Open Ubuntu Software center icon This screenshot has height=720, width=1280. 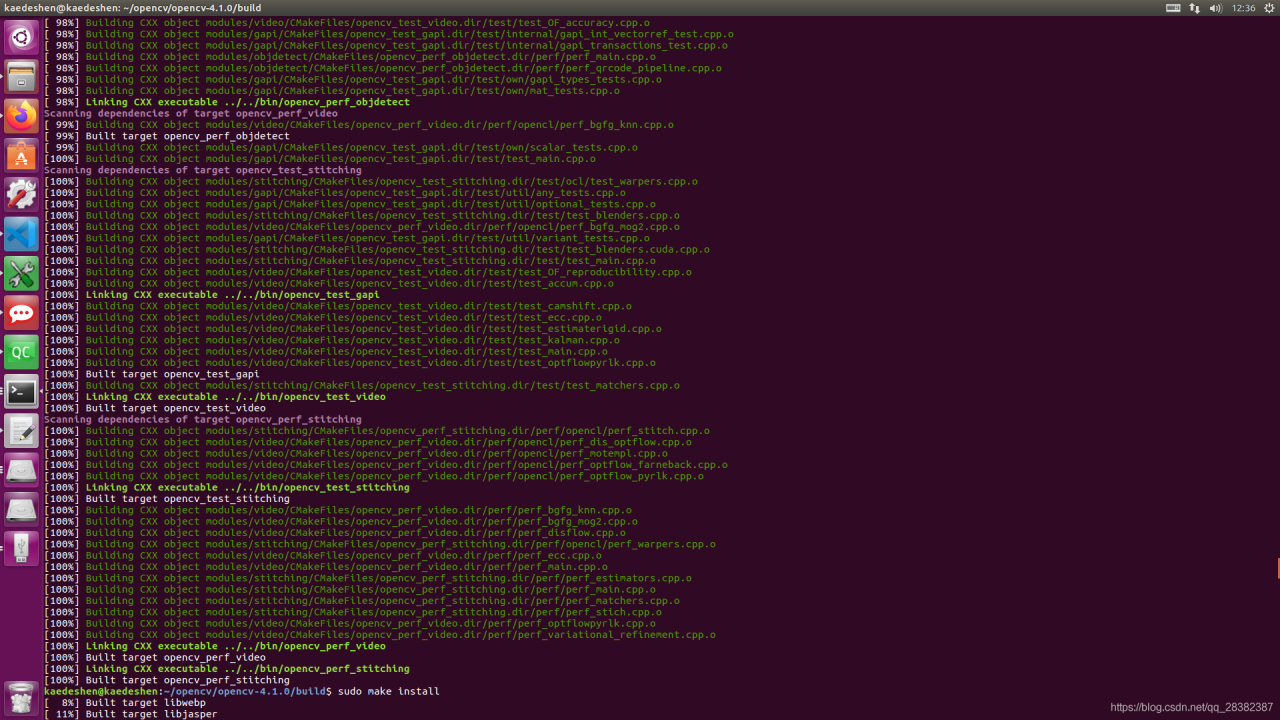(x=21, y=155)
